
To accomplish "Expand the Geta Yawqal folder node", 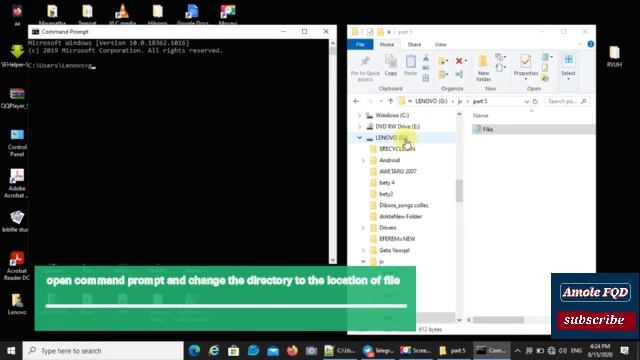I will [x=363, y=250].
